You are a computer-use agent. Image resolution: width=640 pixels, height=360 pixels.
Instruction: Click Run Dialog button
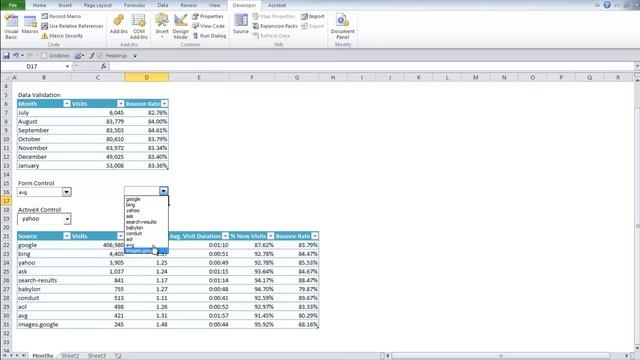[209, 36]
